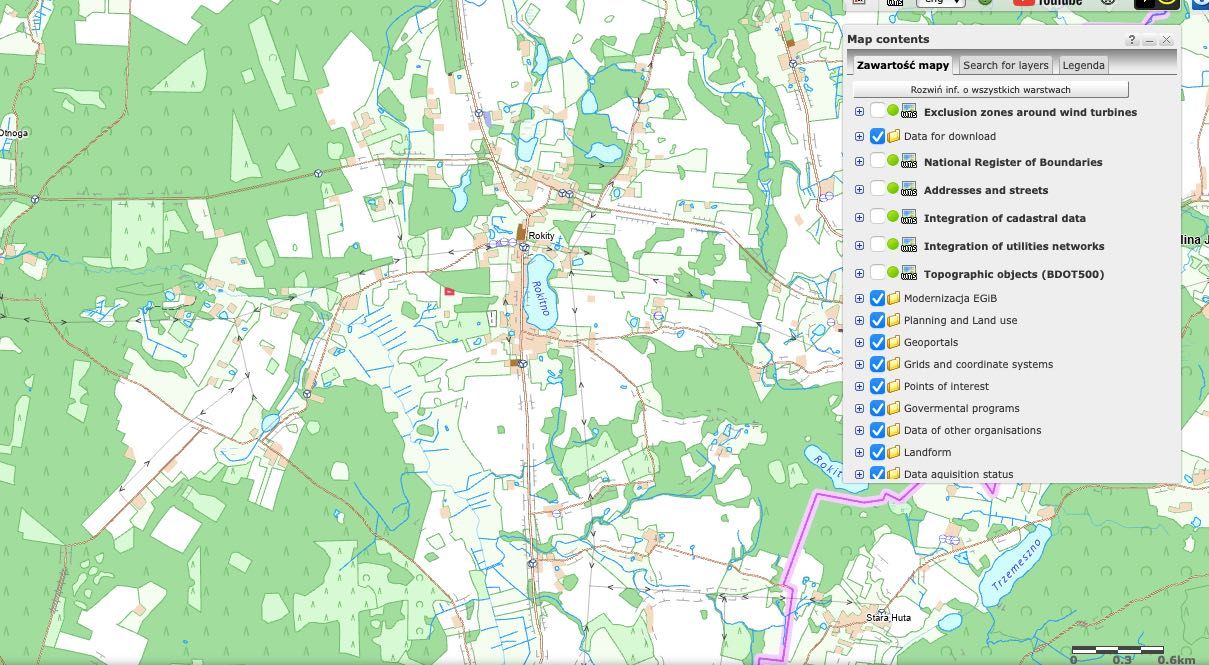Click the WMS icon for National Register of Boundaries
The image size is (1209, 665).
click(x=909, y=161)
